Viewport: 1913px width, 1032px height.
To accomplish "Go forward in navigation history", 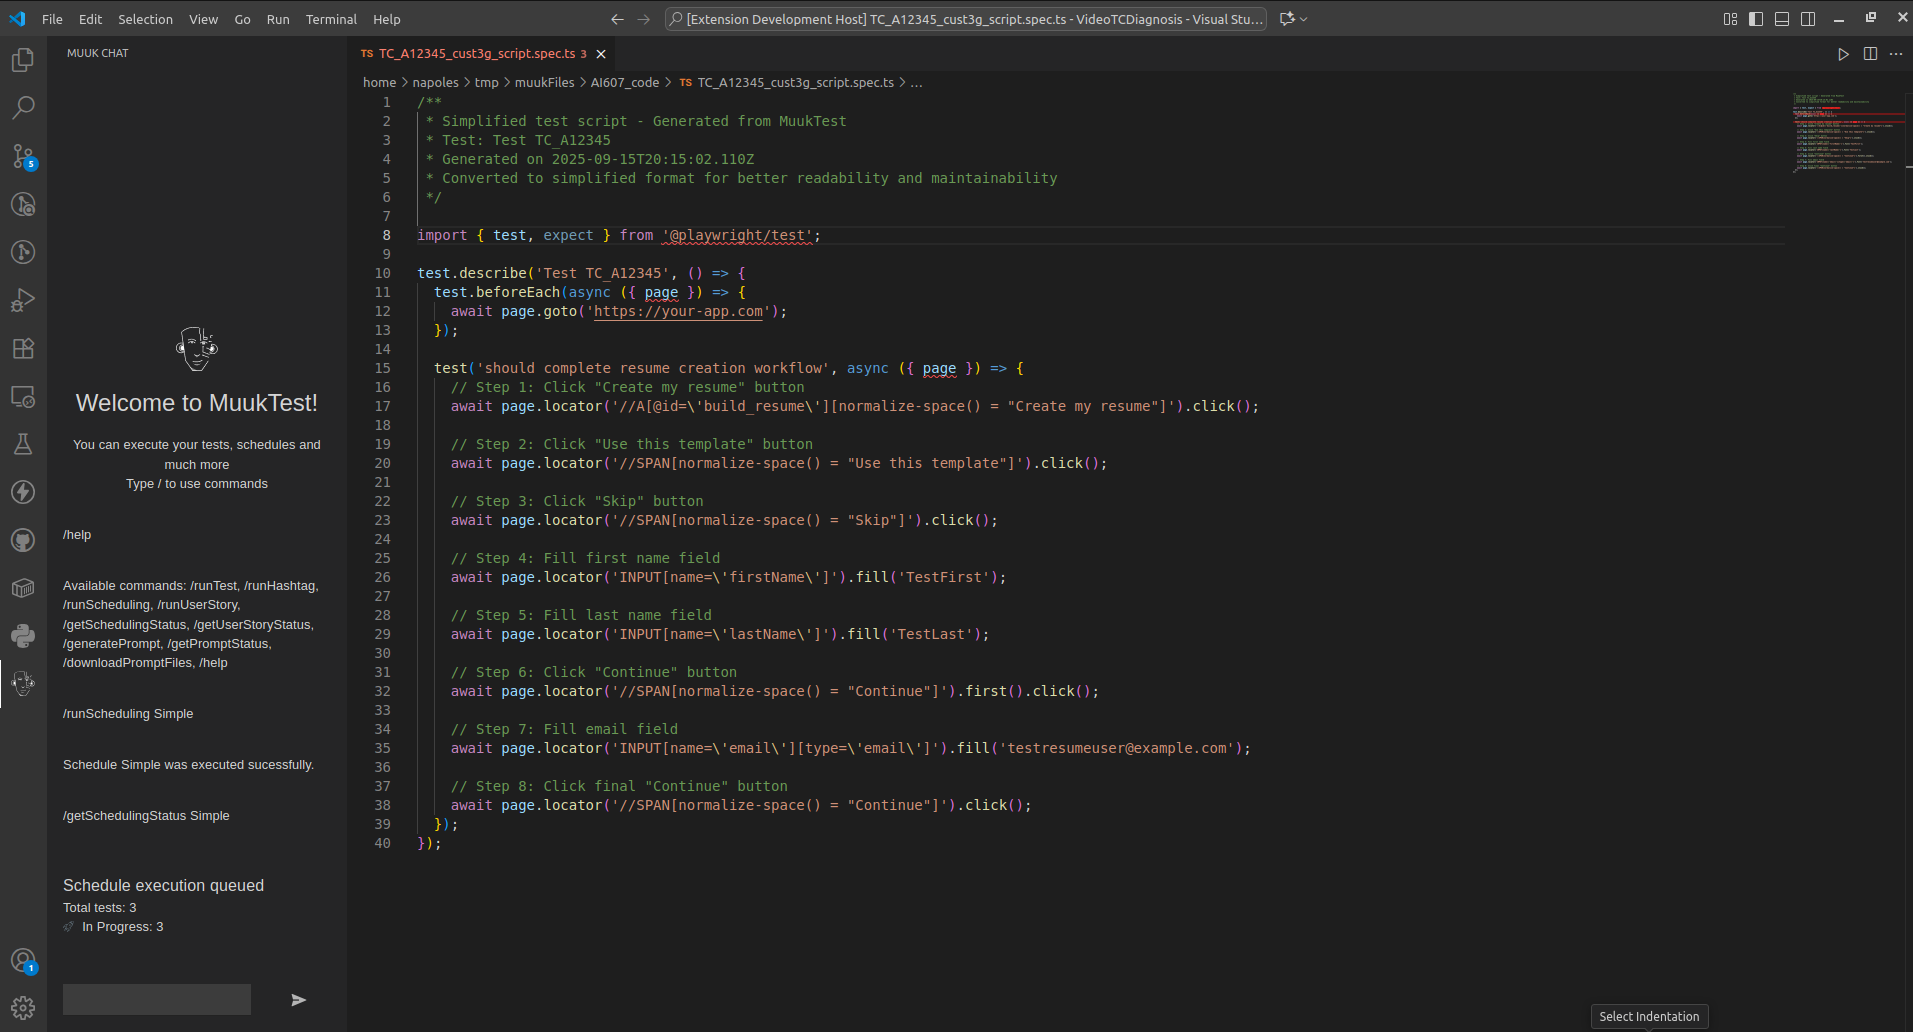I will pyautogui.click(x=643, y=19).
